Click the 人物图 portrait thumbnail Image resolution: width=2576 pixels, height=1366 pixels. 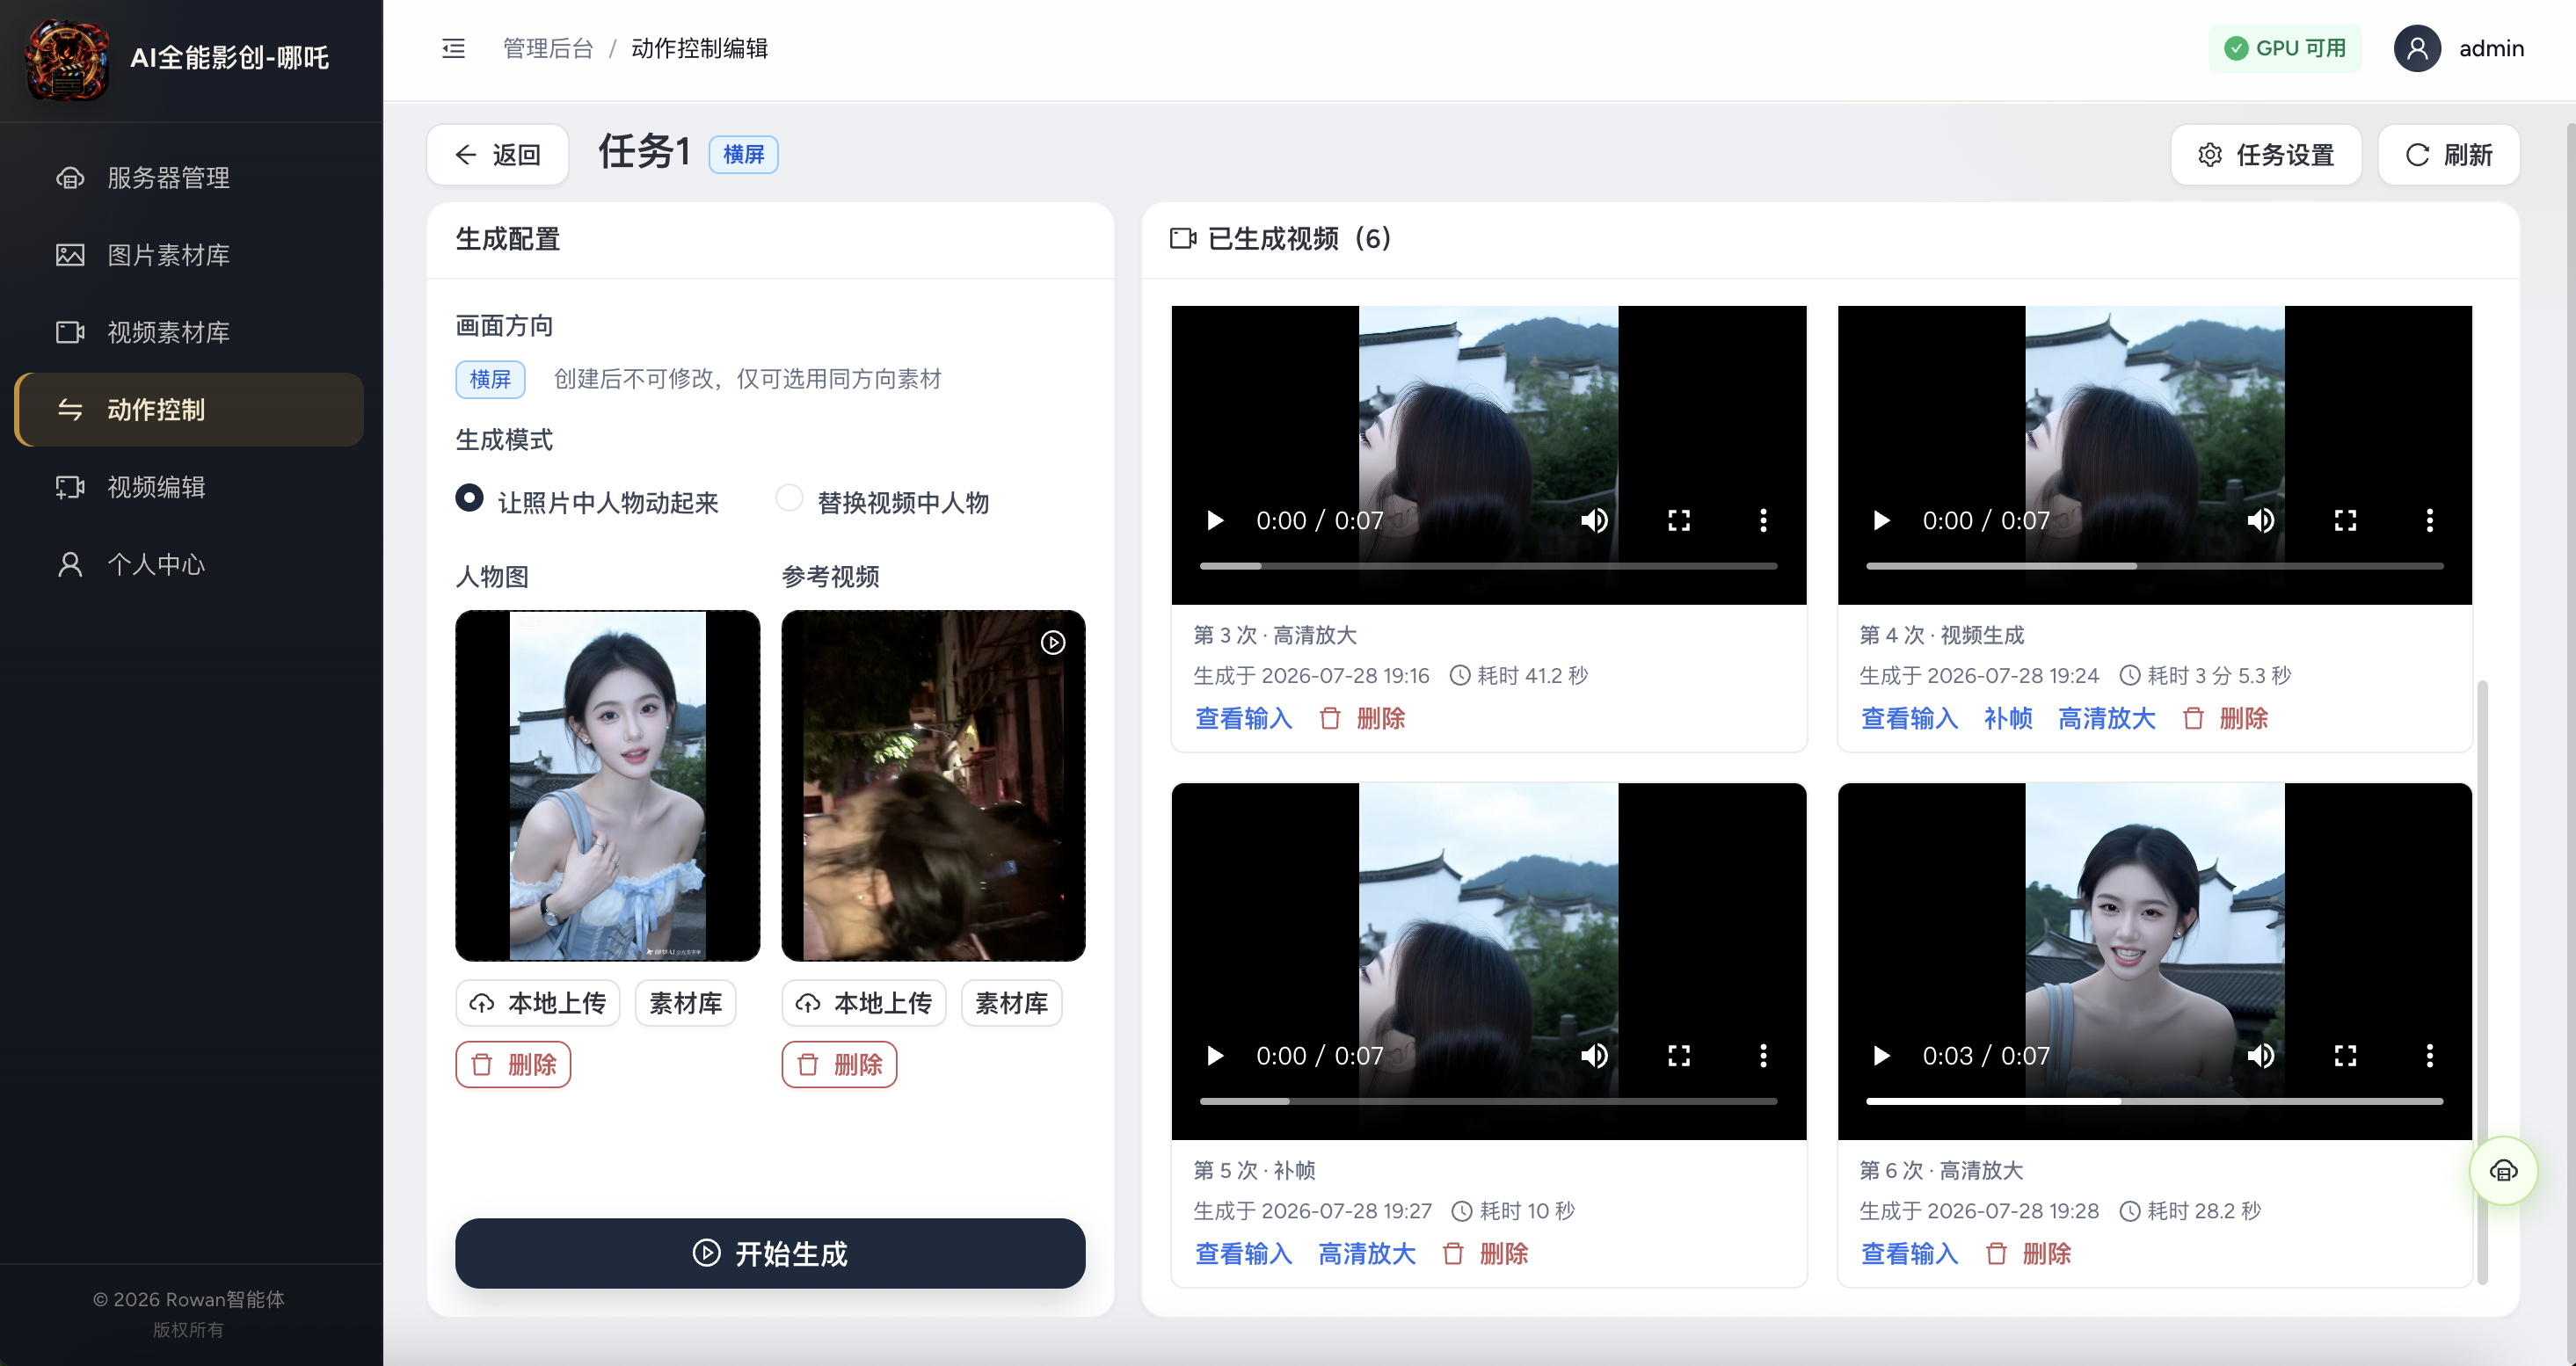[607, 785]
